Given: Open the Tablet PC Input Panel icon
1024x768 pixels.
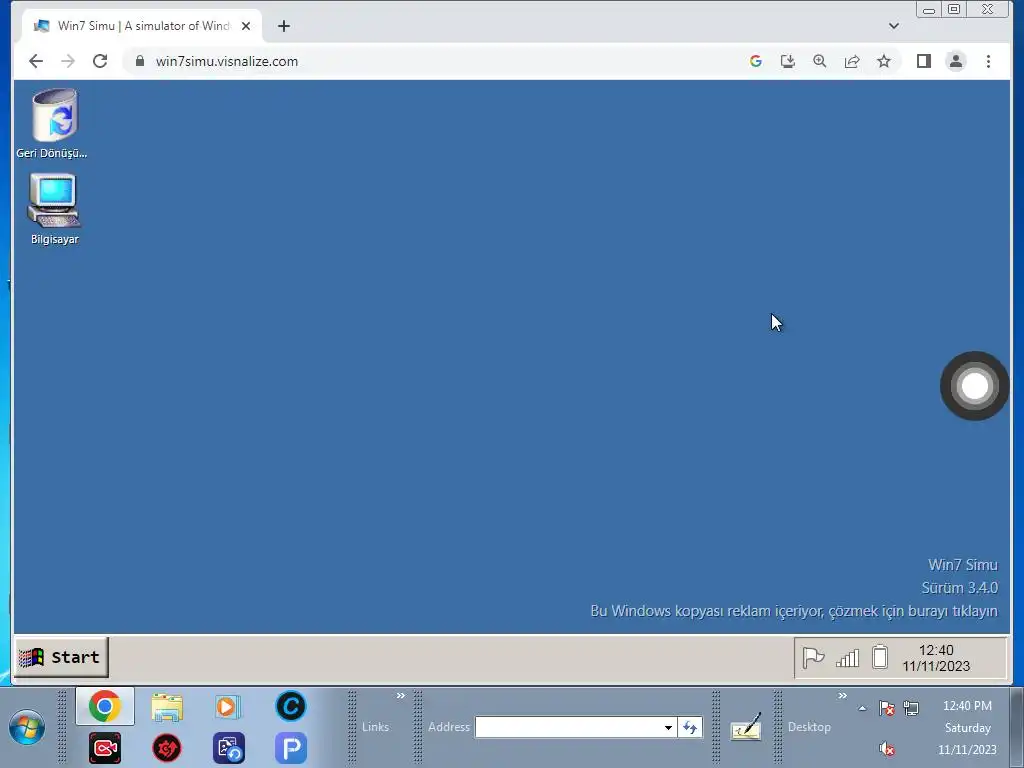Looking at the screenshot, I should 746,727.
